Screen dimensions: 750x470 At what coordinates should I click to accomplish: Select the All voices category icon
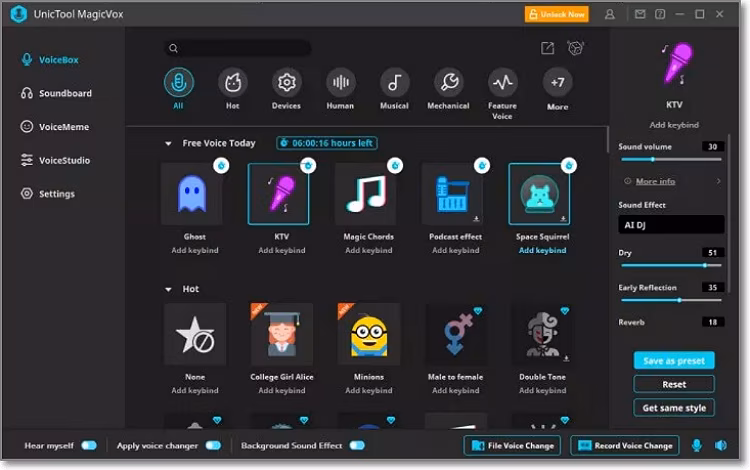tap(178, 82)
